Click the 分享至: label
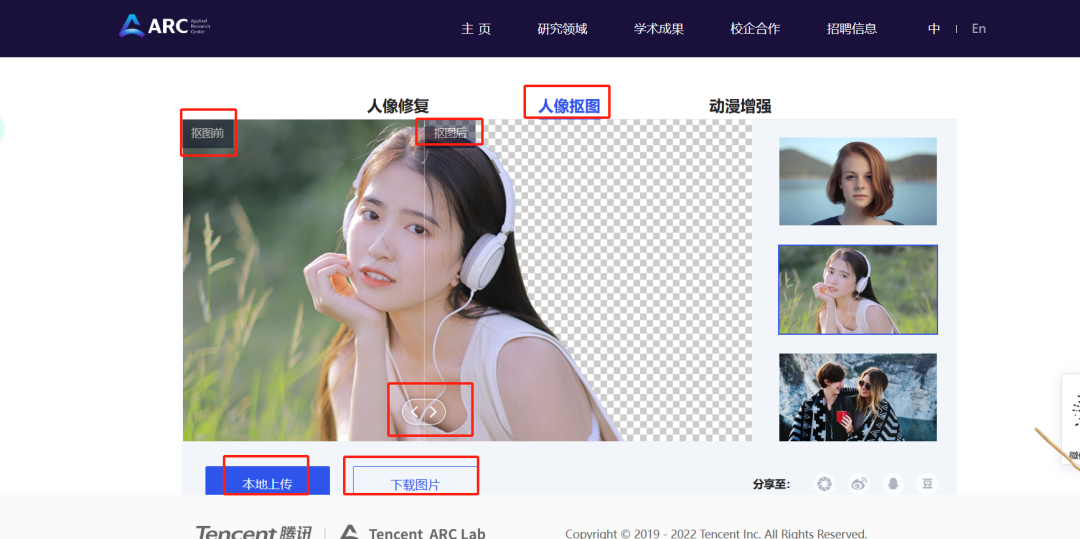This screenshot has height=539, width=1080. pos(771,485)
